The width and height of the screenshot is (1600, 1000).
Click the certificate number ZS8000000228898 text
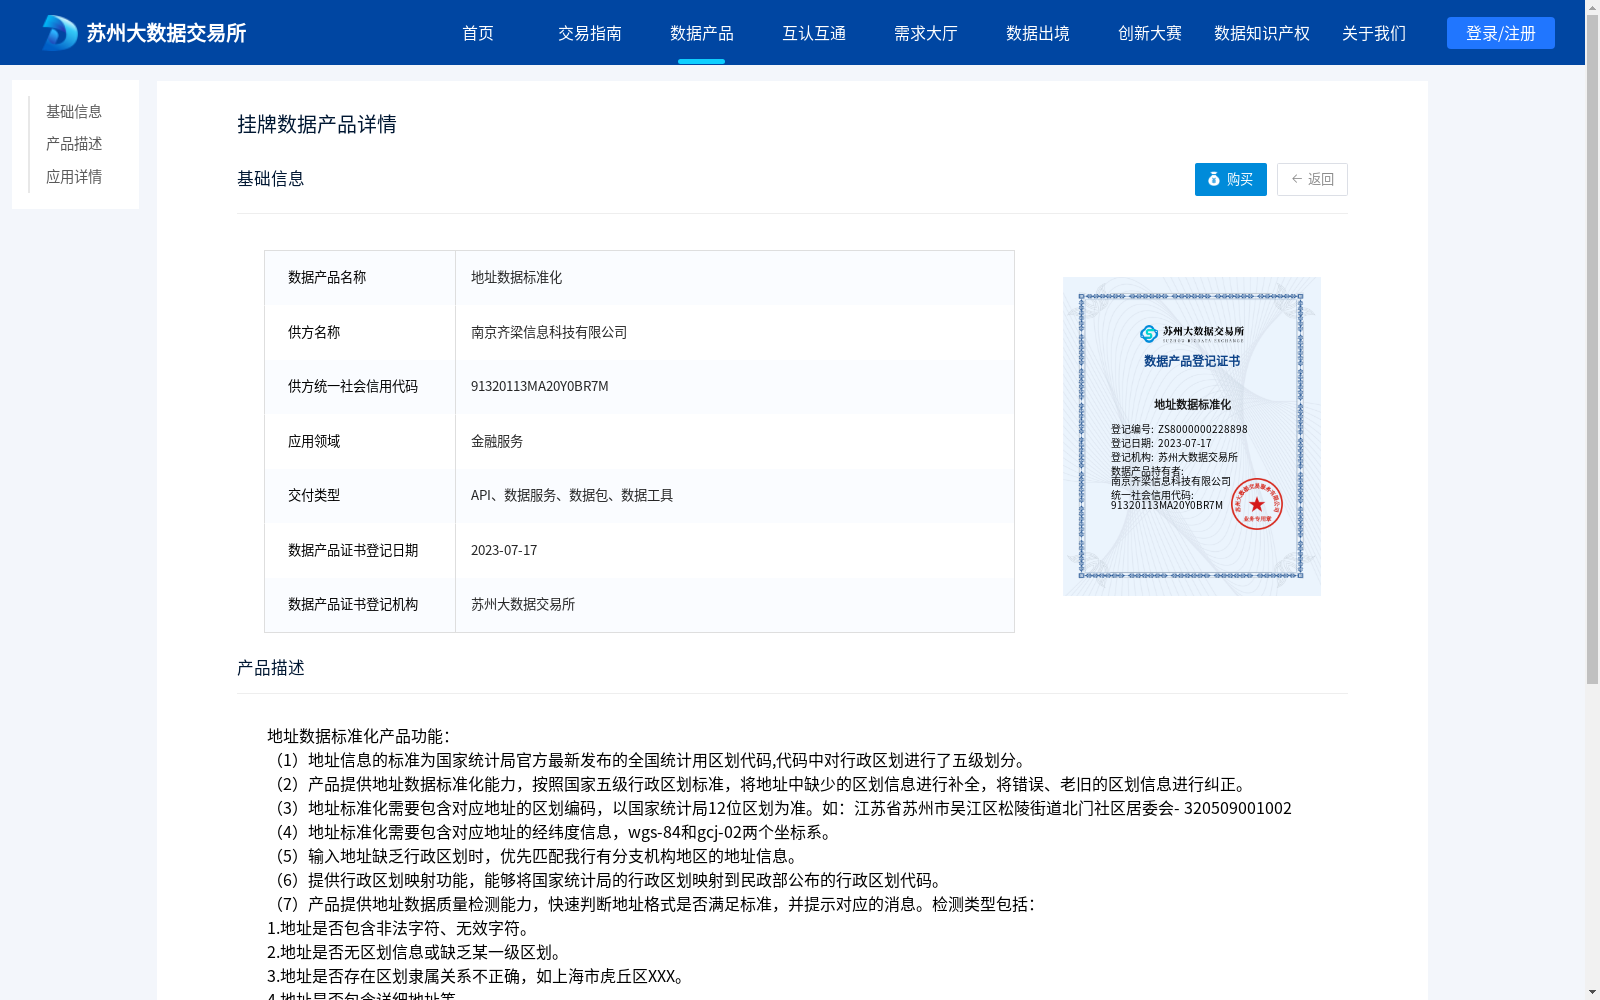pos(1203,430)
